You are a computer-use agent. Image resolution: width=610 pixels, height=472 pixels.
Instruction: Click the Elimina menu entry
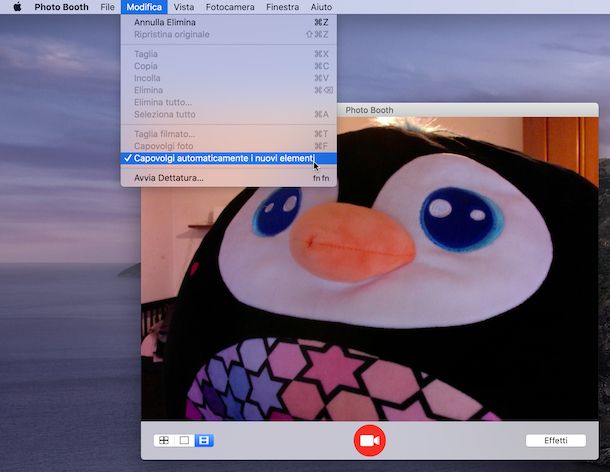pyautogui.click(x=229, y=90)
